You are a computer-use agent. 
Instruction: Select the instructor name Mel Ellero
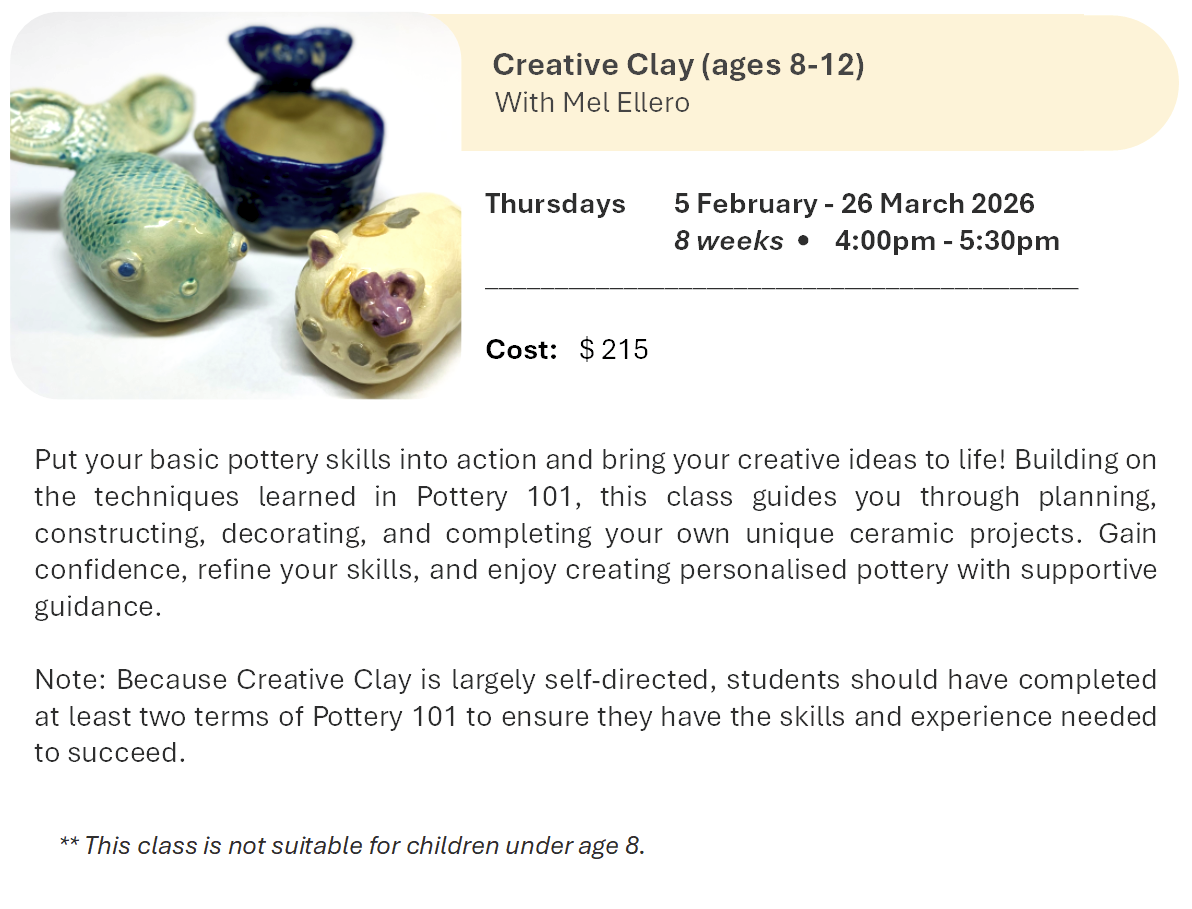627,102
